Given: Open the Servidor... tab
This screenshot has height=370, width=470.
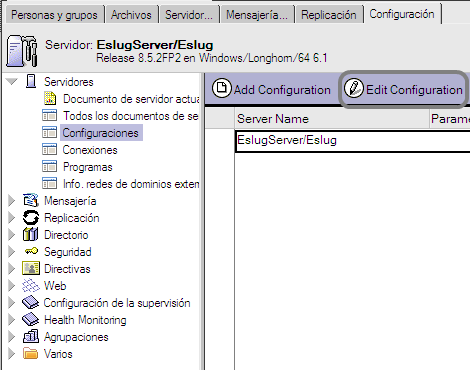Looking at the screenshot, I should pos(189,15).
